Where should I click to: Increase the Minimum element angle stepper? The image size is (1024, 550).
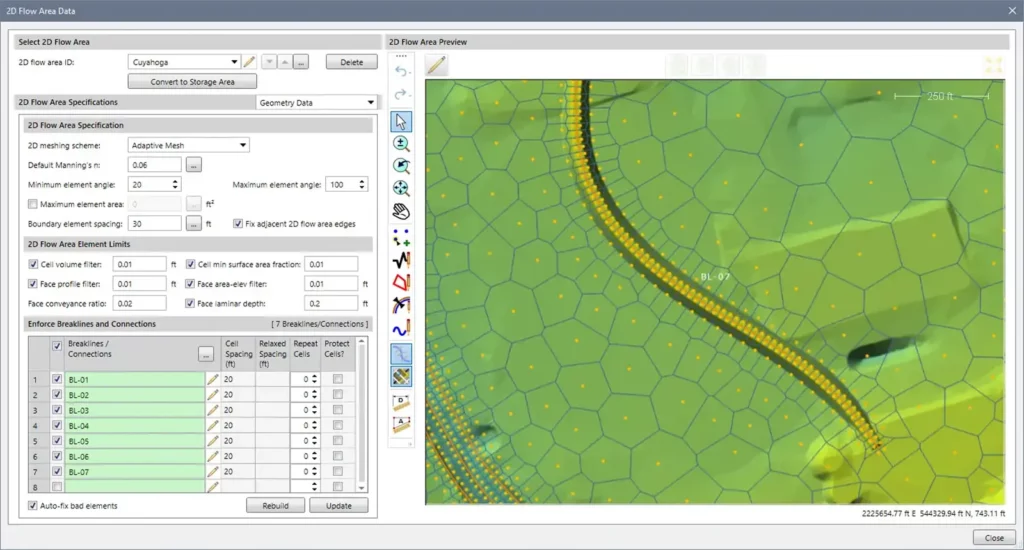176,181
